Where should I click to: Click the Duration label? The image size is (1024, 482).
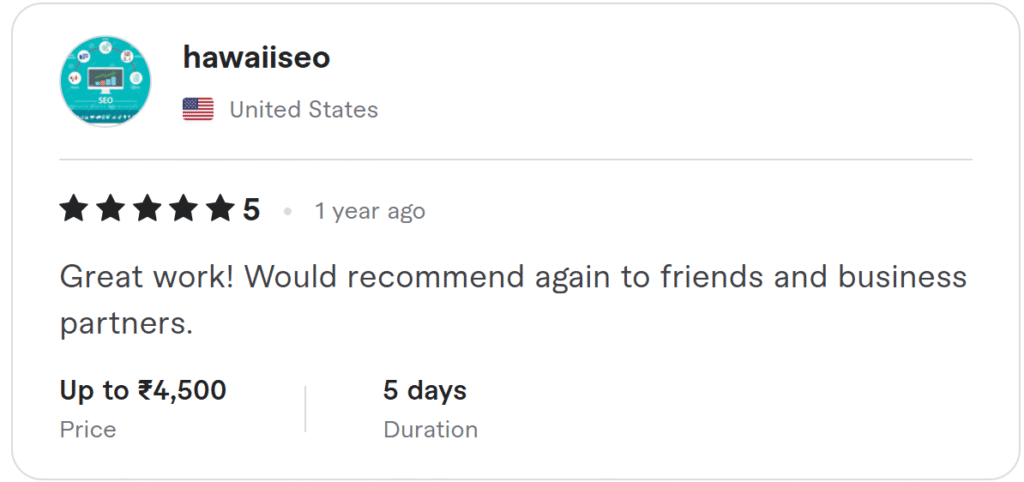coord(430,430)
